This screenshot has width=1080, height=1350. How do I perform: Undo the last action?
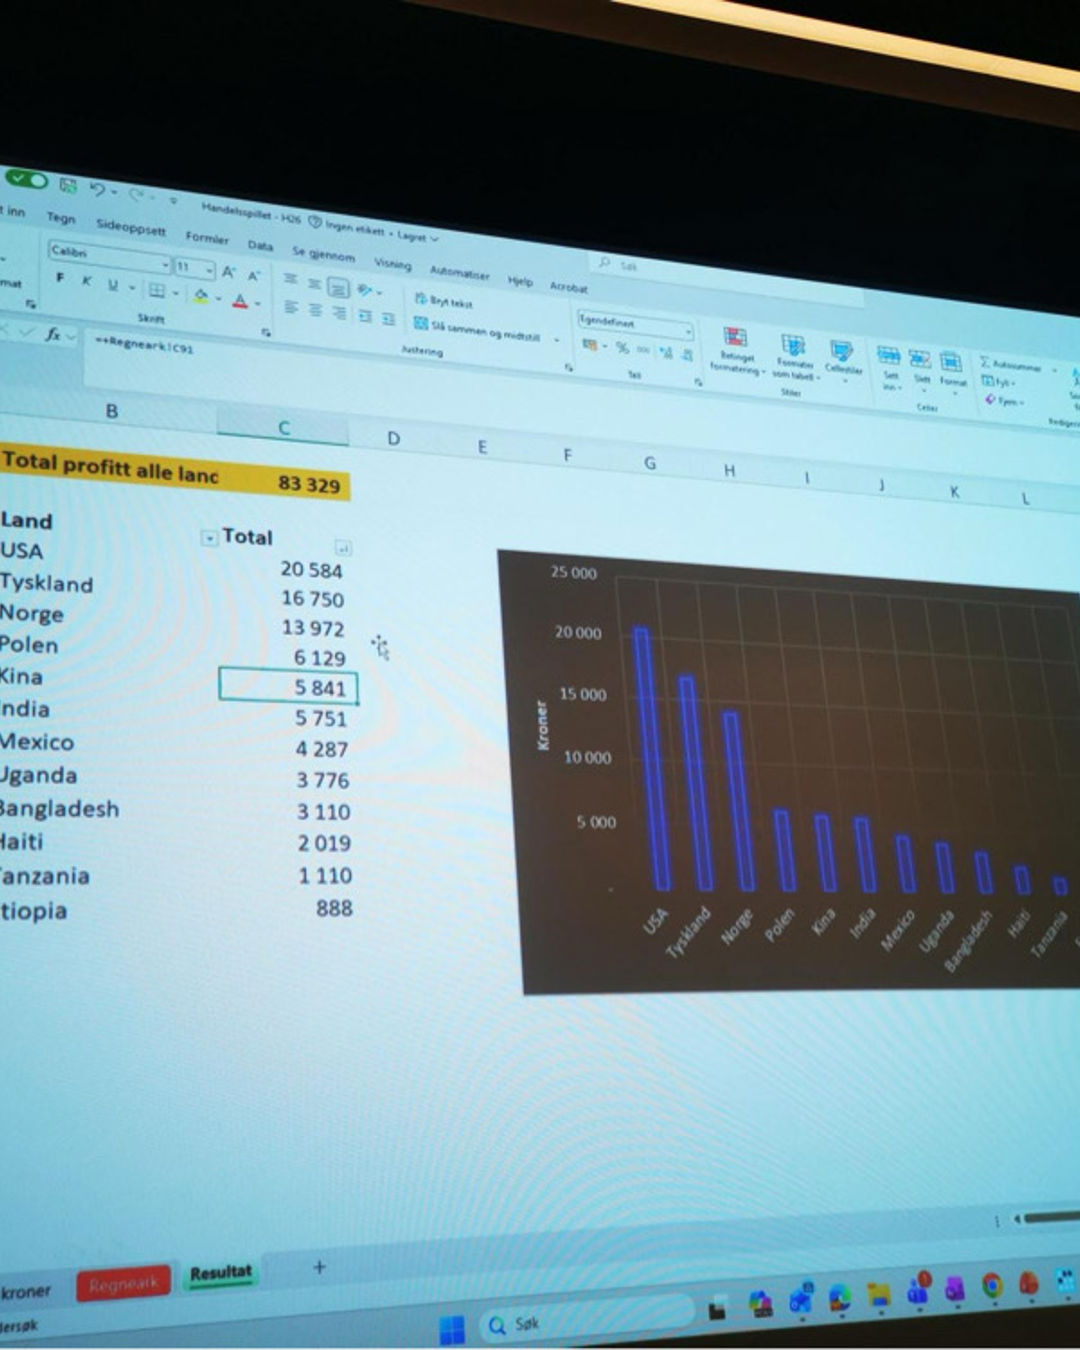click(97, 189)
